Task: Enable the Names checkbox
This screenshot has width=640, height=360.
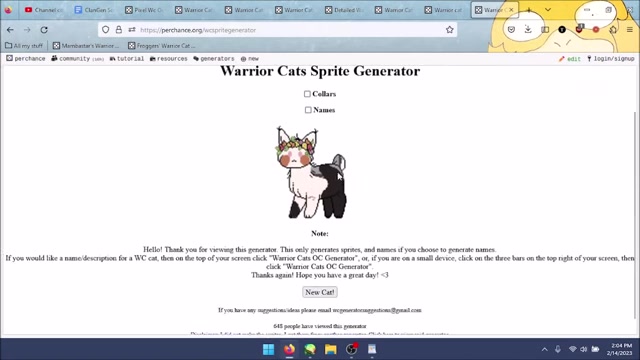Action: coord(308,110)
